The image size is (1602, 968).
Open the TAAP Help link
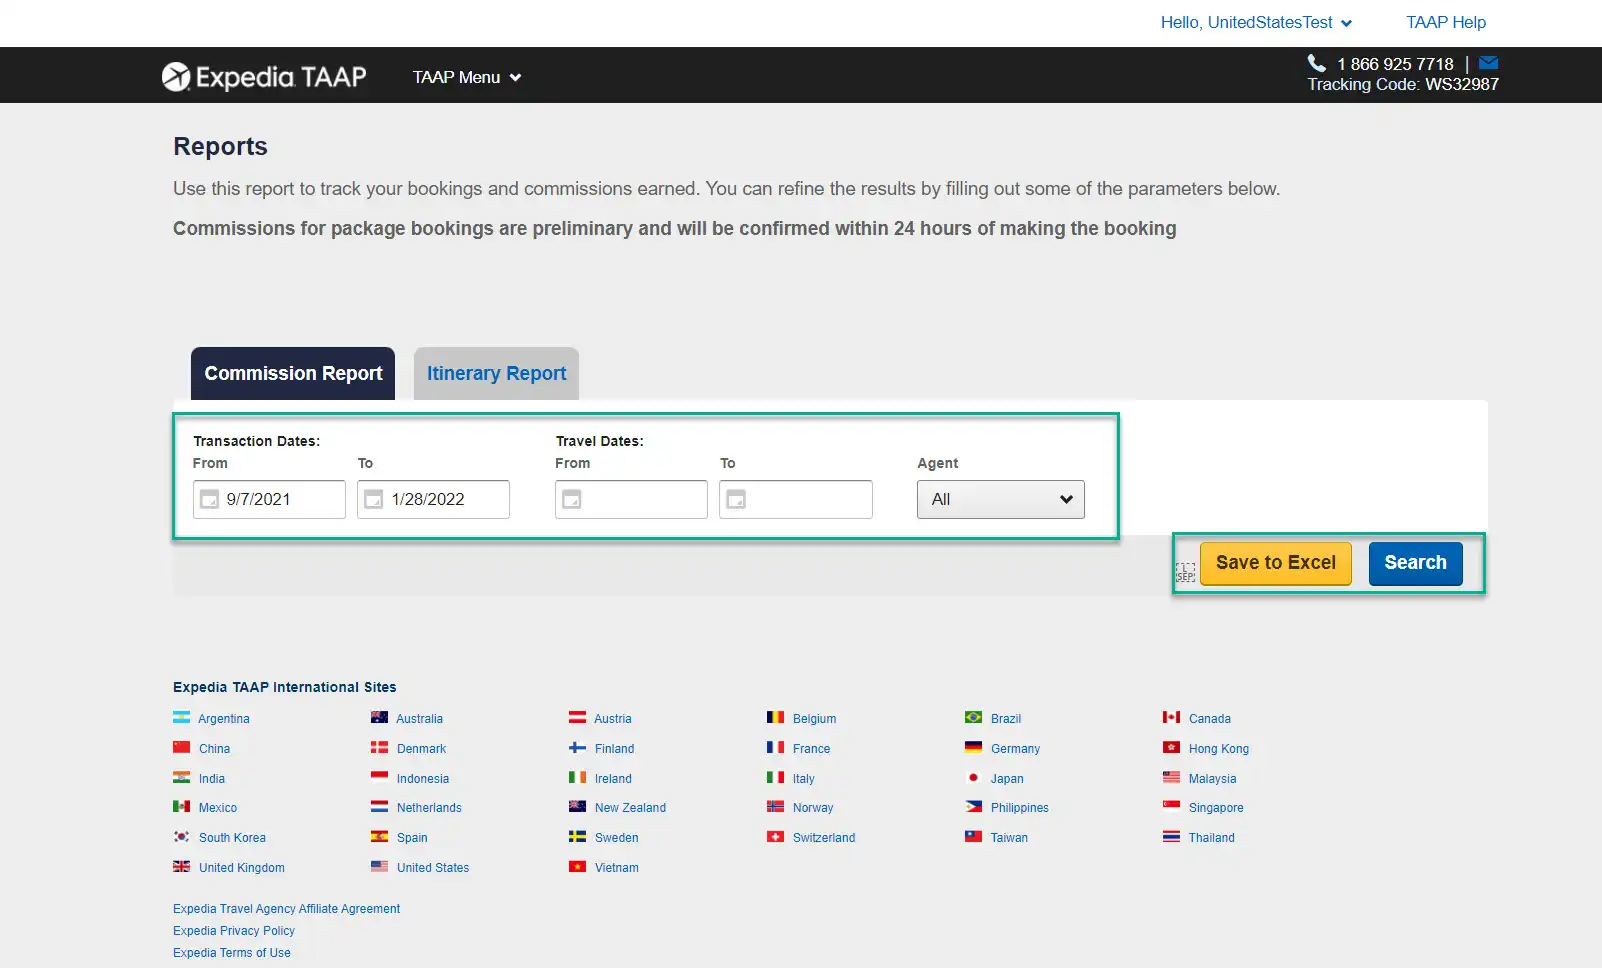click(1446, 22)
